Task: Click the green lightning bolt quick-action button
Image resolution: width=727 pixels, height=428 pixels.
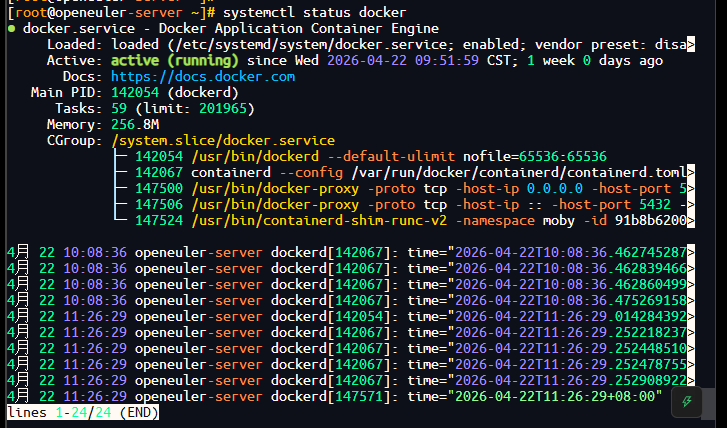Action: (x=687, y=402)
